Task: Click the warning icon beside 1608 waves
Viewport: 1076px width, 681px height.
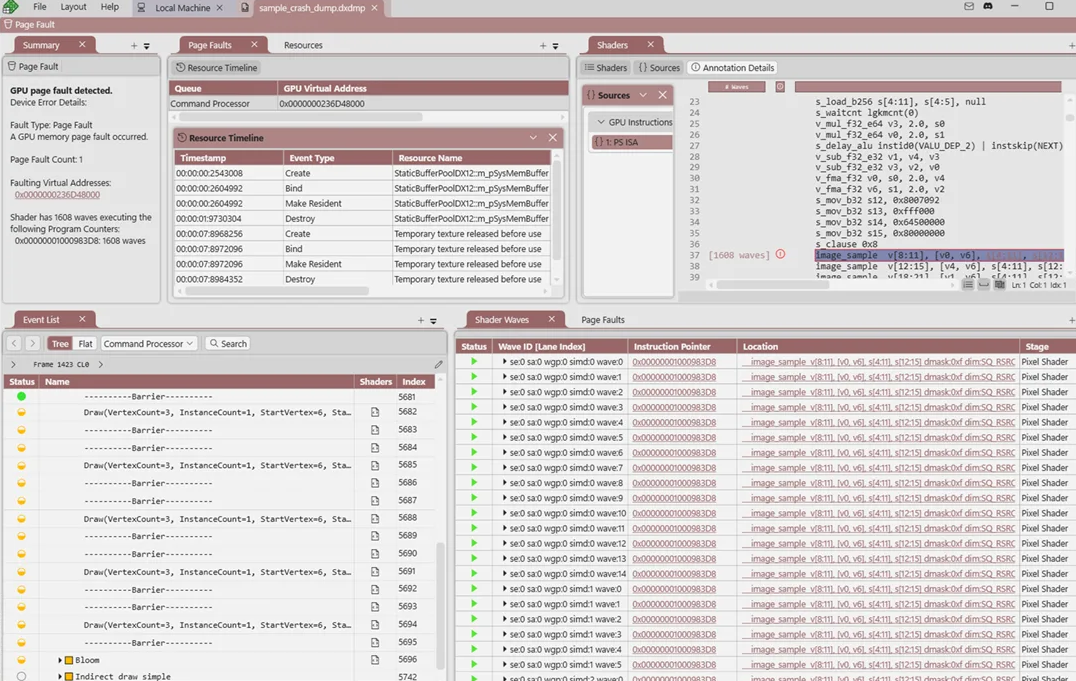Action: click(780, 255)
